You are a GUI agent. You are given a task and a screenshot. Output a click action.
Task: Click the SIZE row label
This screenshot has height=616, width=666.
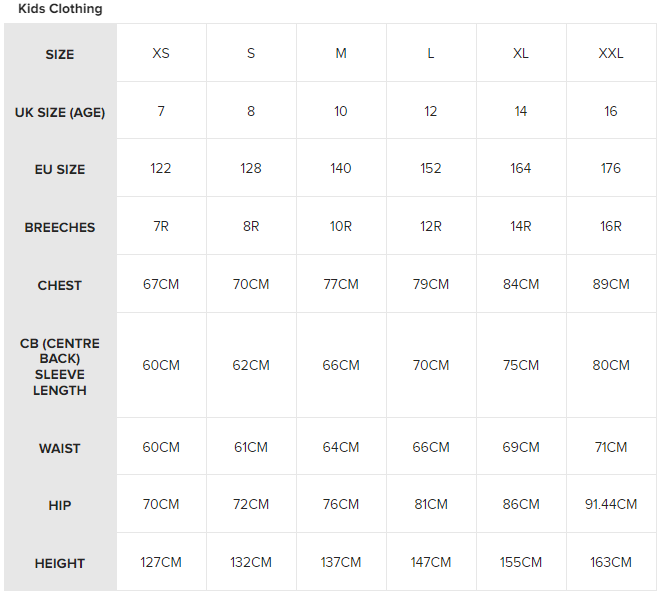tap(60, 55)
